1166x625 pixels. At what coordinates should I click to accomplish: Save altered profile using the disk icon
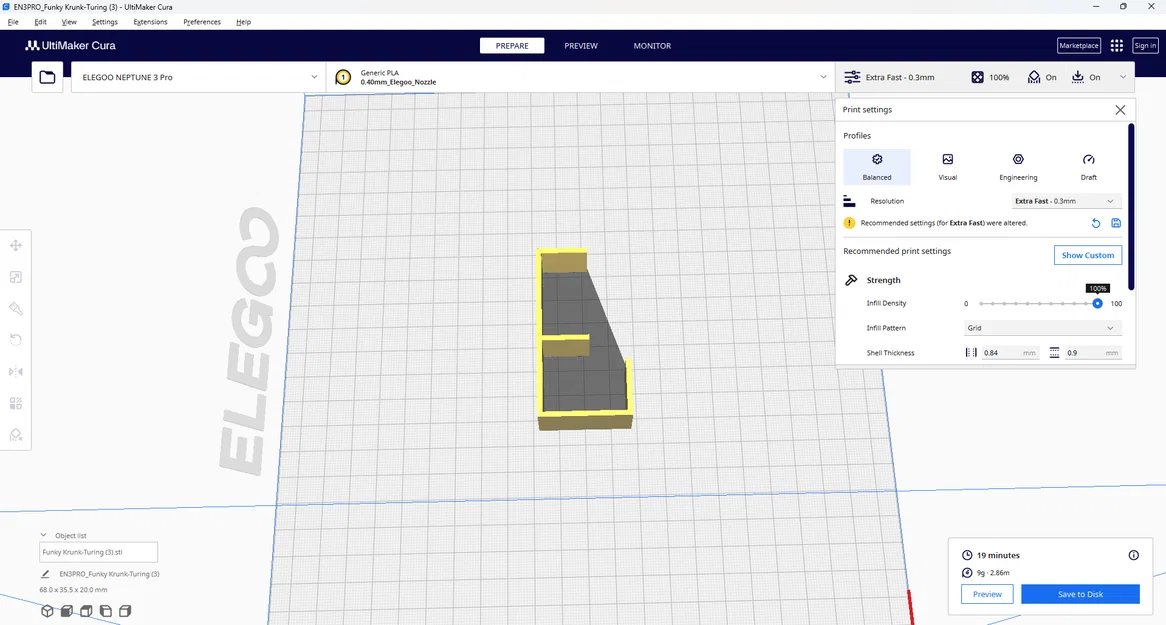[x=1115, y=223]
